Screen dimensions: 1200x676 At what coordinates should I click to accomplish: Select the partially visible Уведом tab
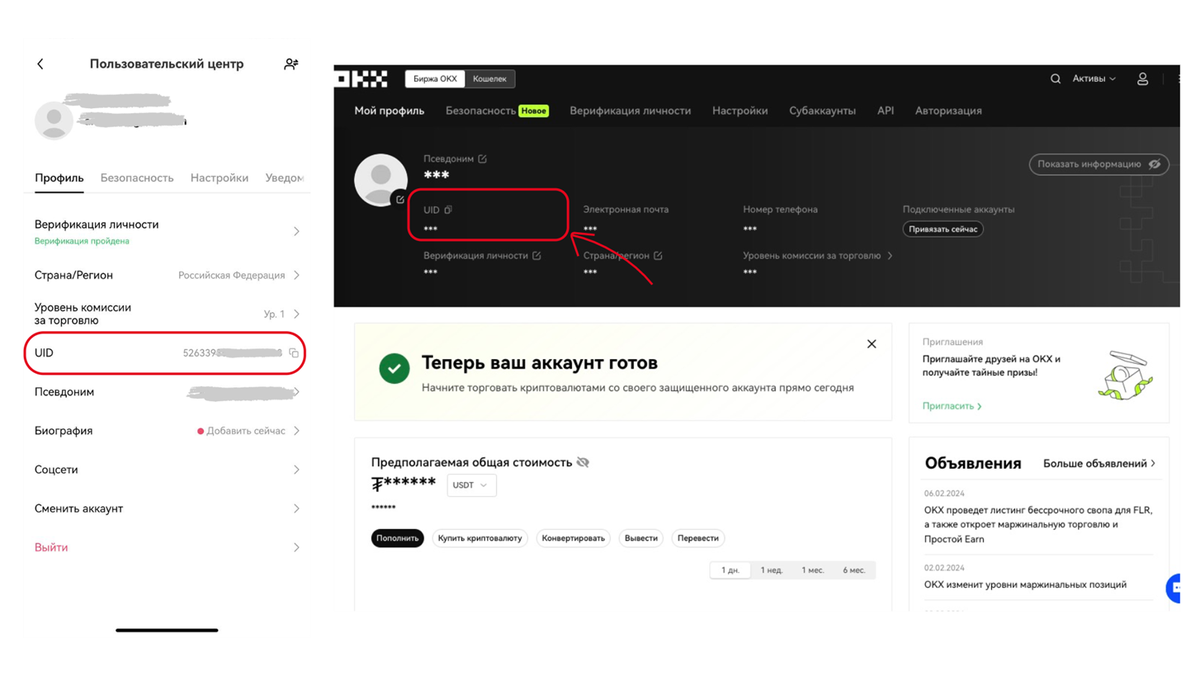(x=284, y=178)
